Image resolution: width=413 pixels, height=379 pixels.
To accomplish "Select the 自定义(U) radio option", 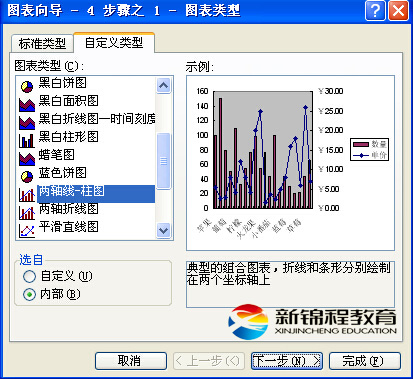I will (29, 276).
